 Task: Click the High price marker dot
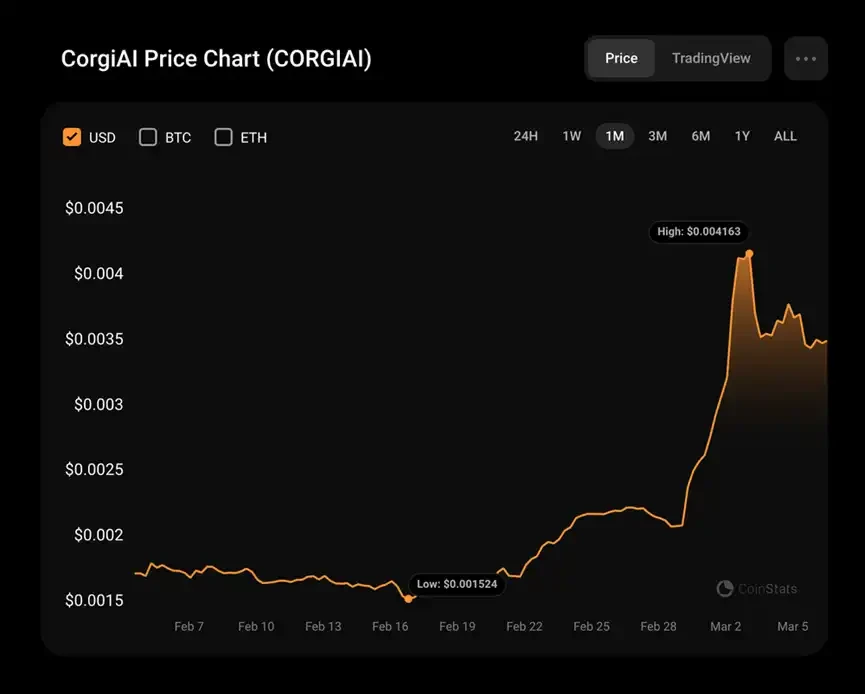pyautogui.click(x=749, y=253)
